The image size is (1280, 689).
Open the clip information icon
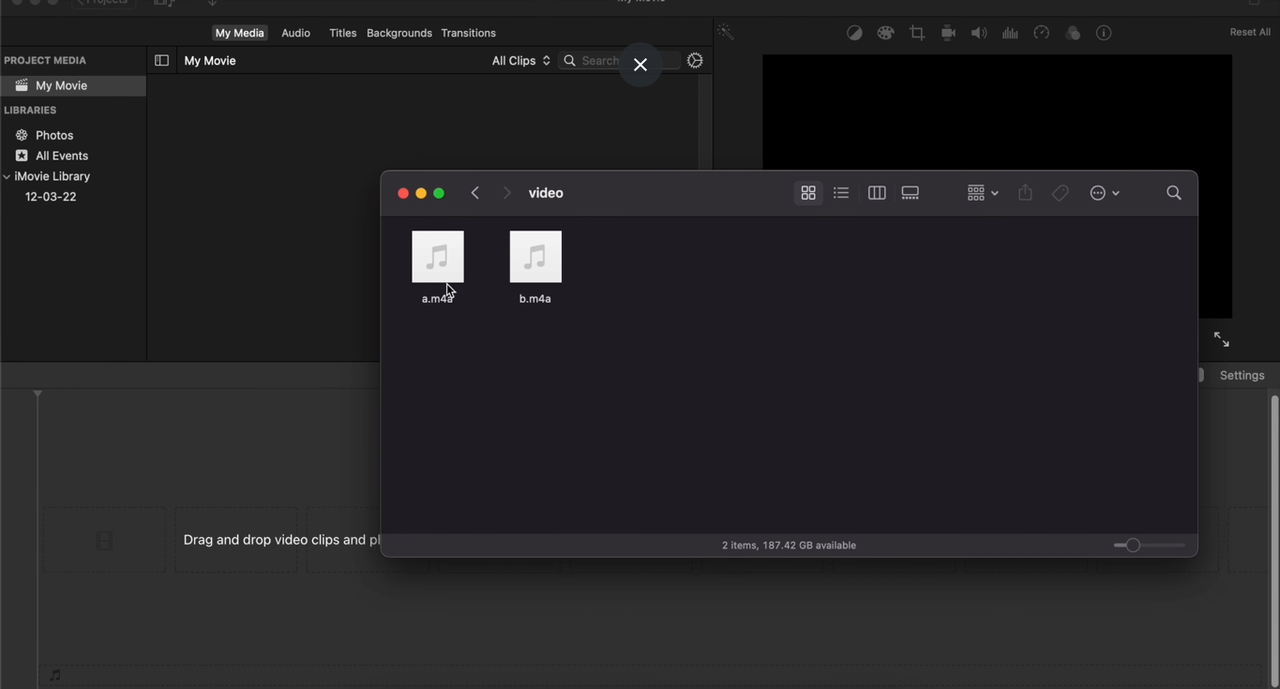click(1104, 33)
